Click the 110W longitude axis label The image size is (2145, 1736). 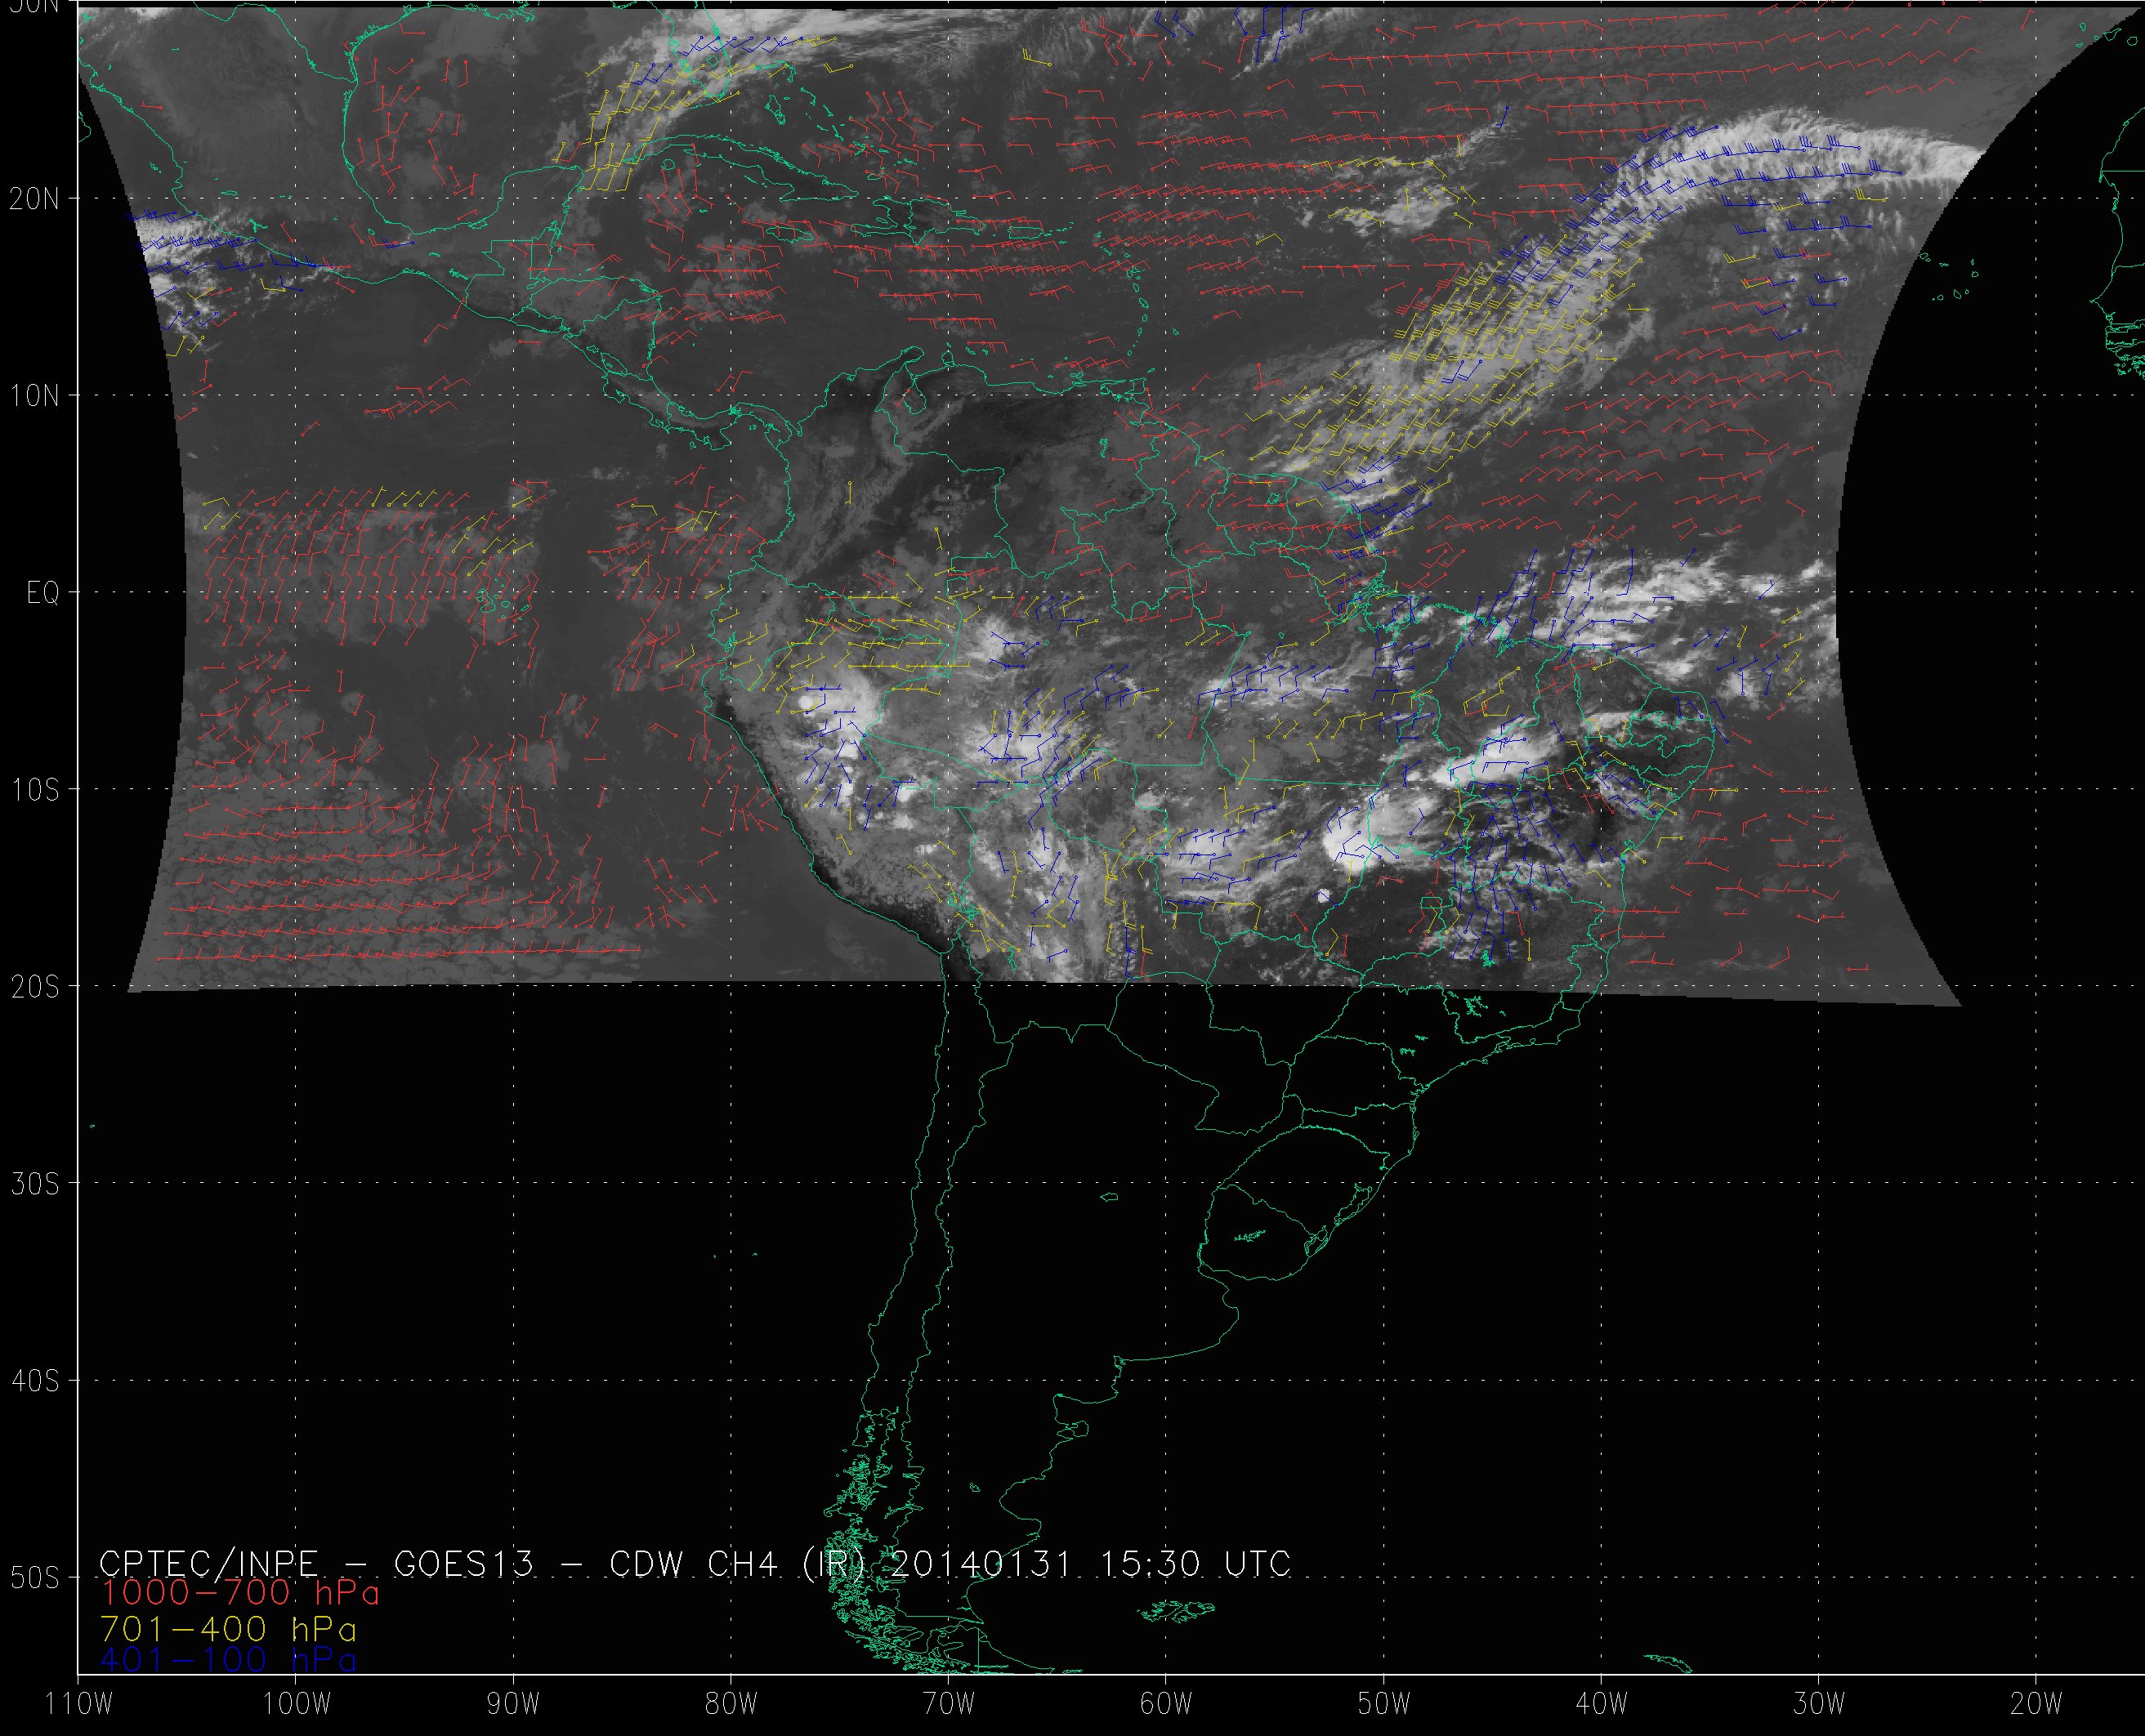point(79,1704)
